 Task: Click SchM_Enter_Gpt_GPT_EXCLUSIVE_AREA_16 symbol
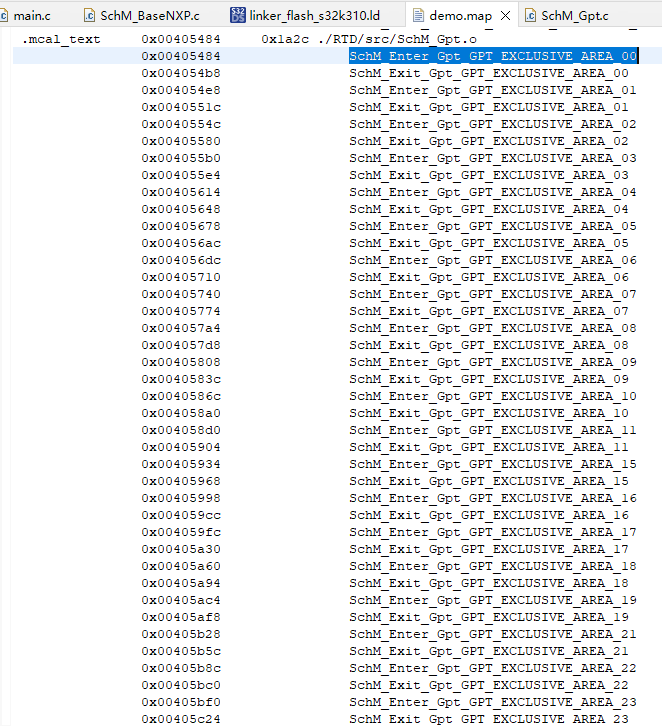click(493, 498)
